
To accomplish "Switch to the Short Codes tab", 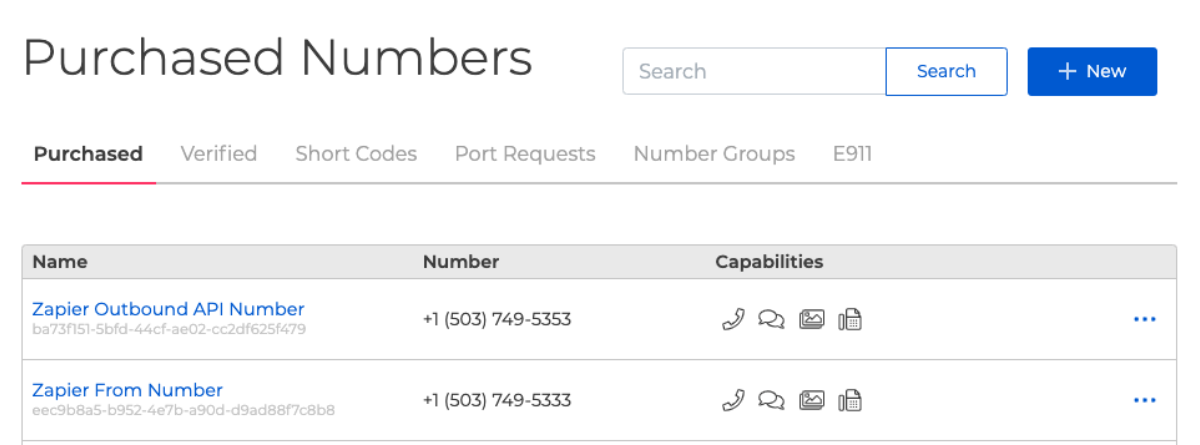I will click(x=356, y=154).
